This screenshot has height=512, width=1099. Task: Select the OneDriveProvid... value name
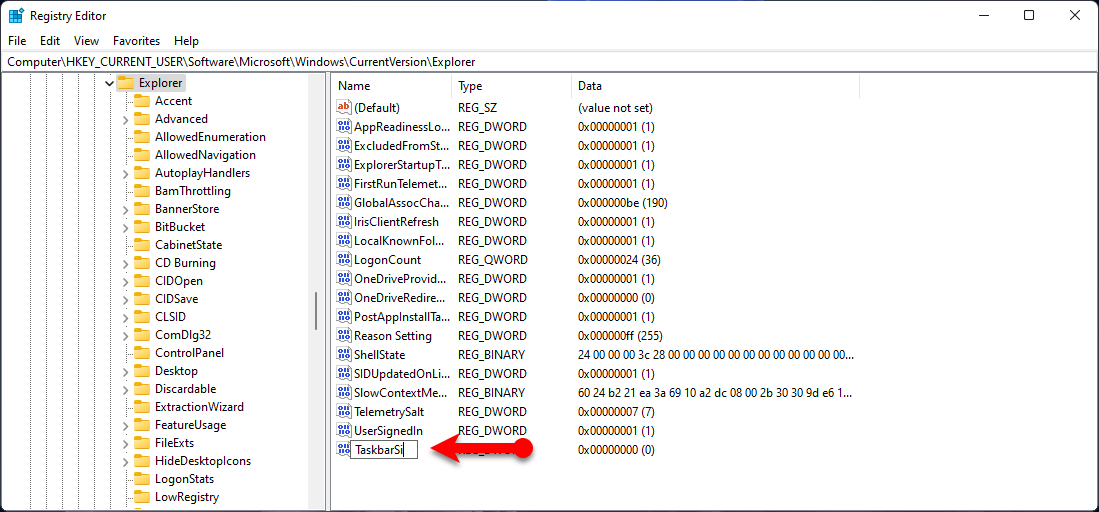pos(402,278)
